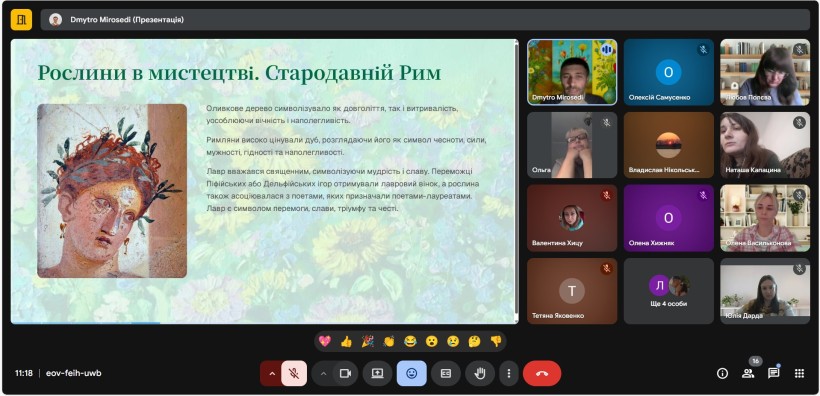Send the thumbs up reaction
Image resolution: width=820 pixels, height=396 pixels.
(x=346, y=342)
